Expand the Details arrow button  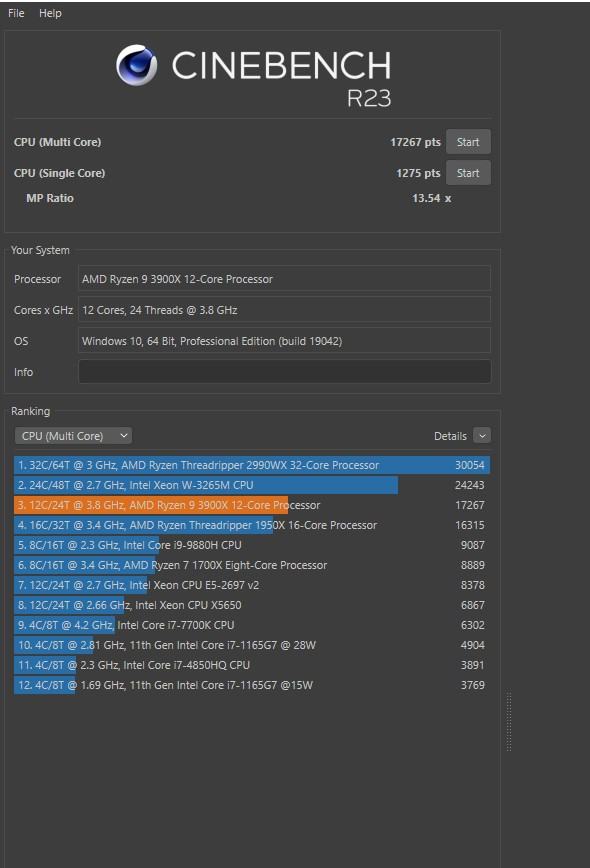pyautogui.click(x=482, y=436)
